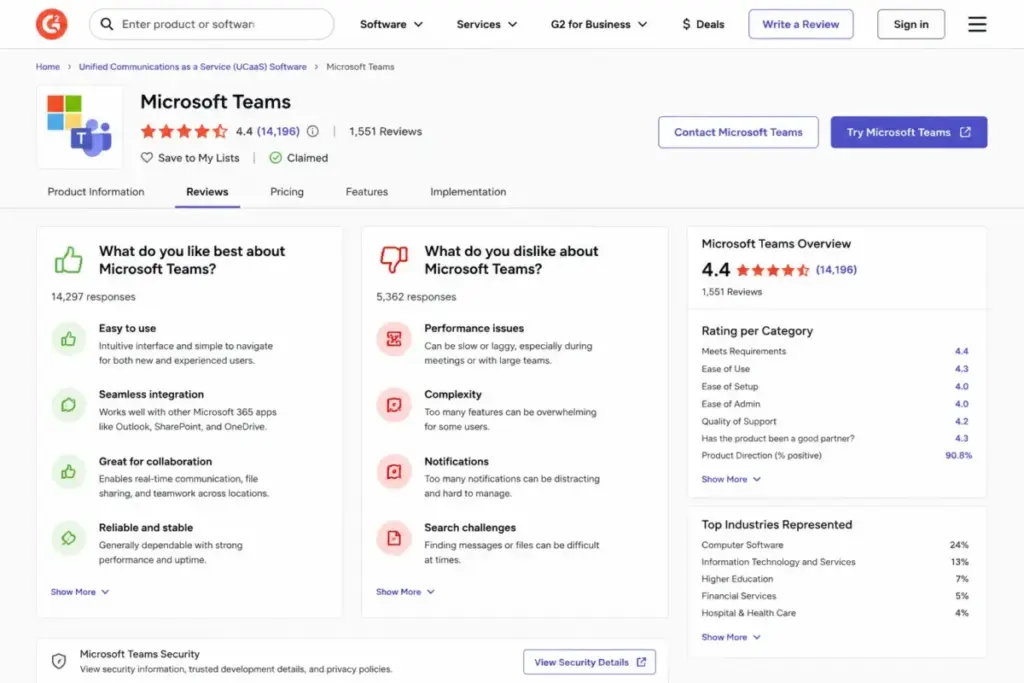Expand Show More under likes list
The width and height of the screenshot is (1024, 683).
[80, 592]
